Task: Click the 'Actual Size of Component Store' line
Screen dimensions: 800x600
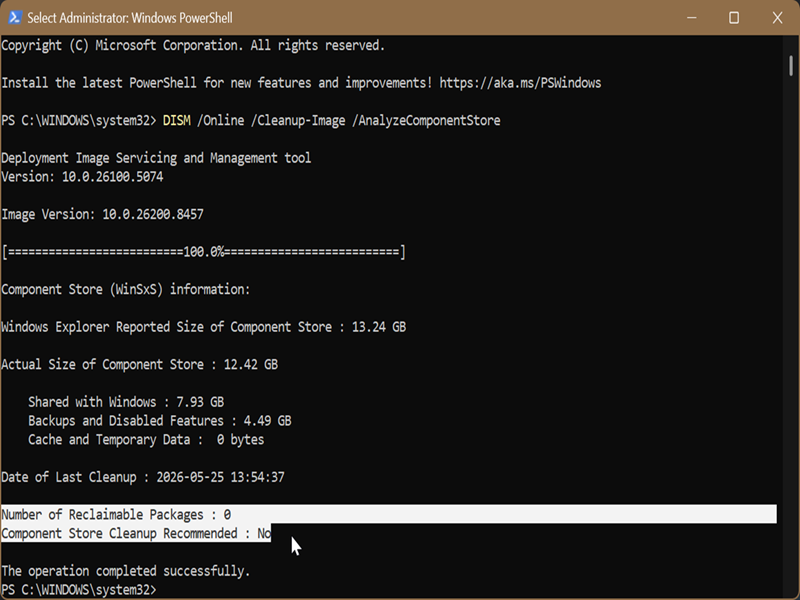Action: [x=139, y=364]
